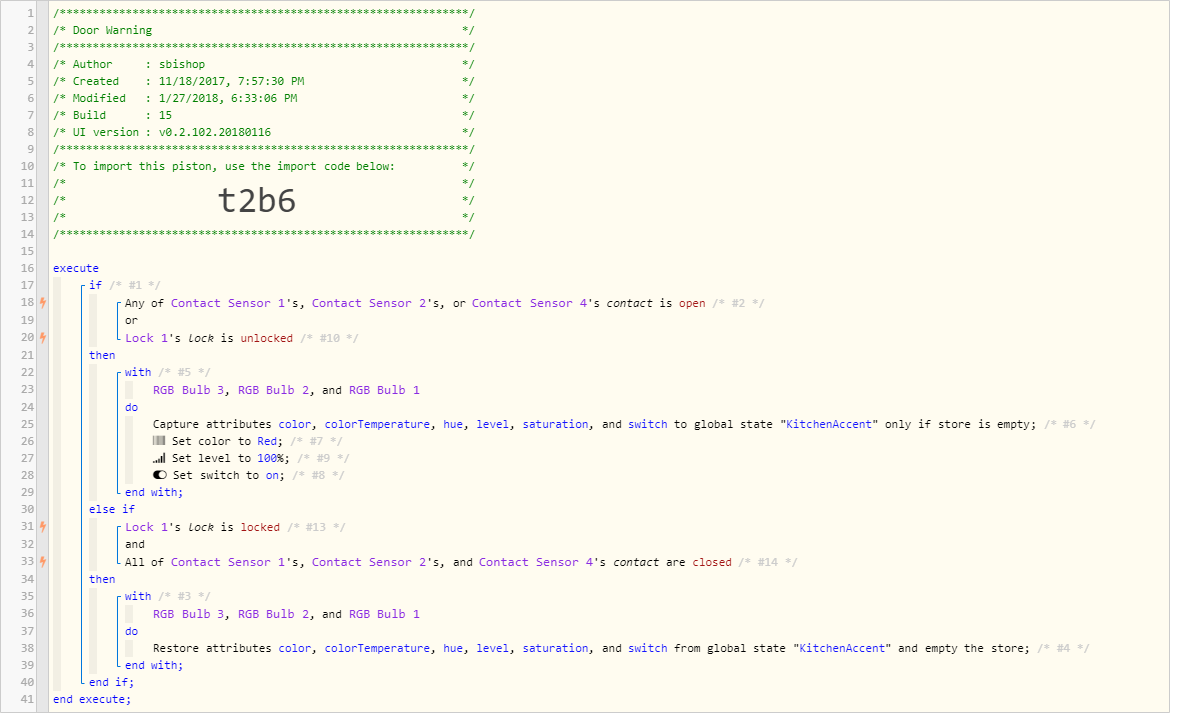Click the 'if' keyword on line 17
The width and height of the screenshot is (1178, 721).
(x=95, y=285)
